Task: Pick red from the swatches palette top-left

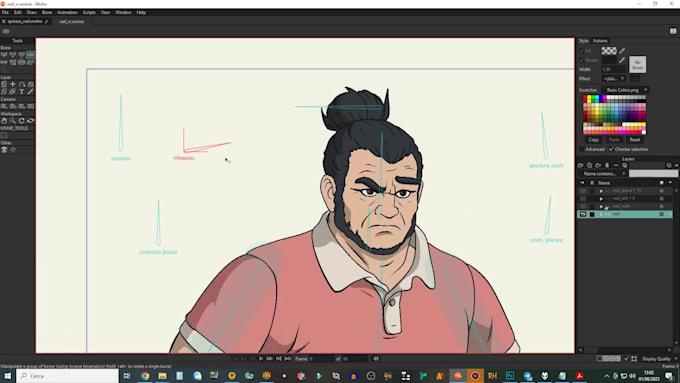Action: tap(585, 98)
